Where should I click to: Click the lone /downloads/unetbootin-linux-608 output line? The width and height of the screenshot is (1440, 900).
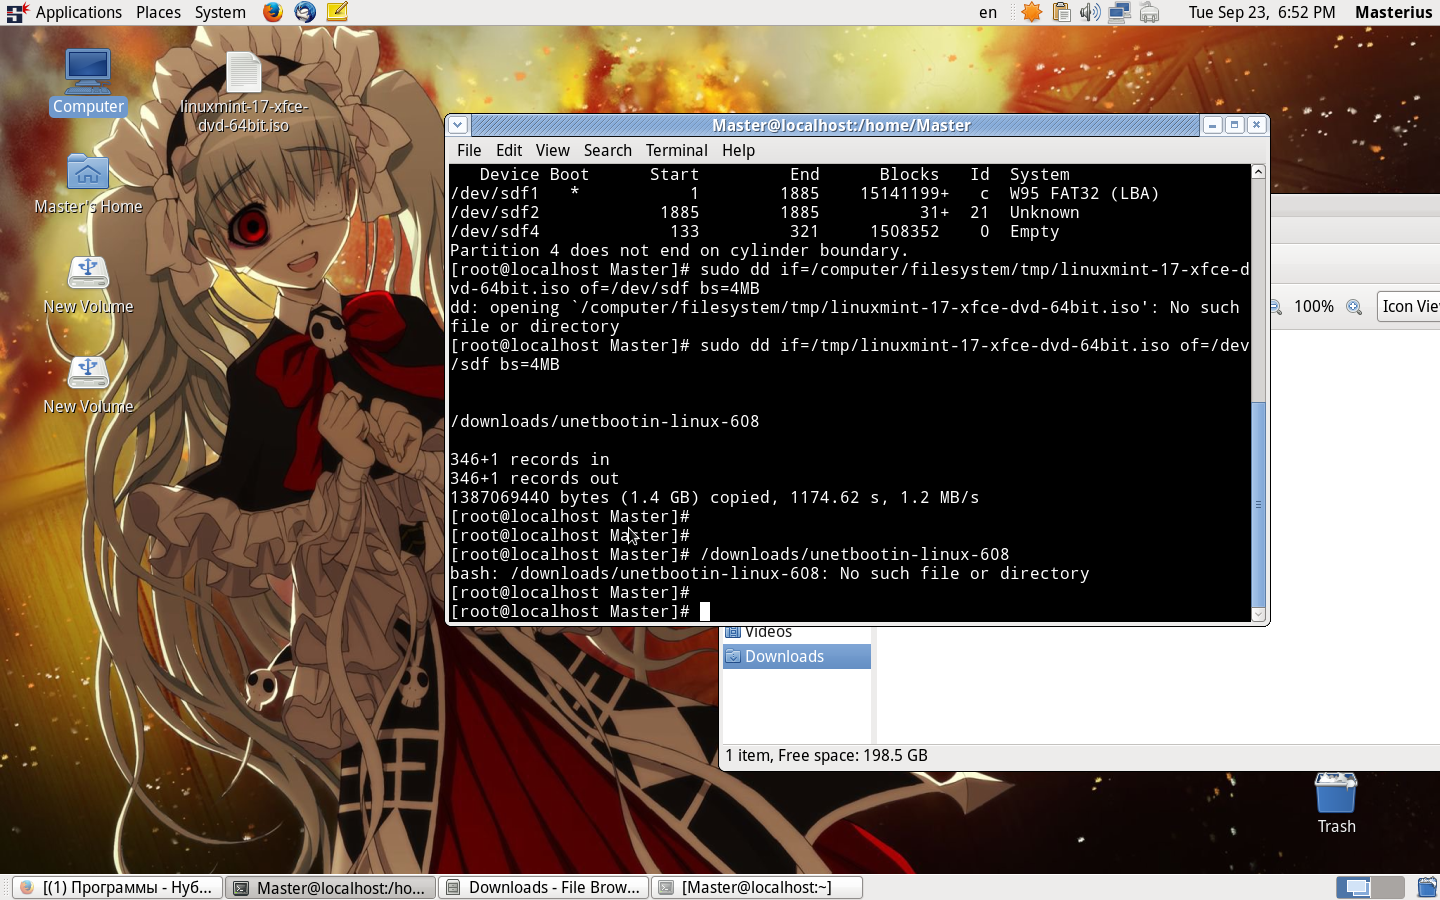click(x=604, y=421)
